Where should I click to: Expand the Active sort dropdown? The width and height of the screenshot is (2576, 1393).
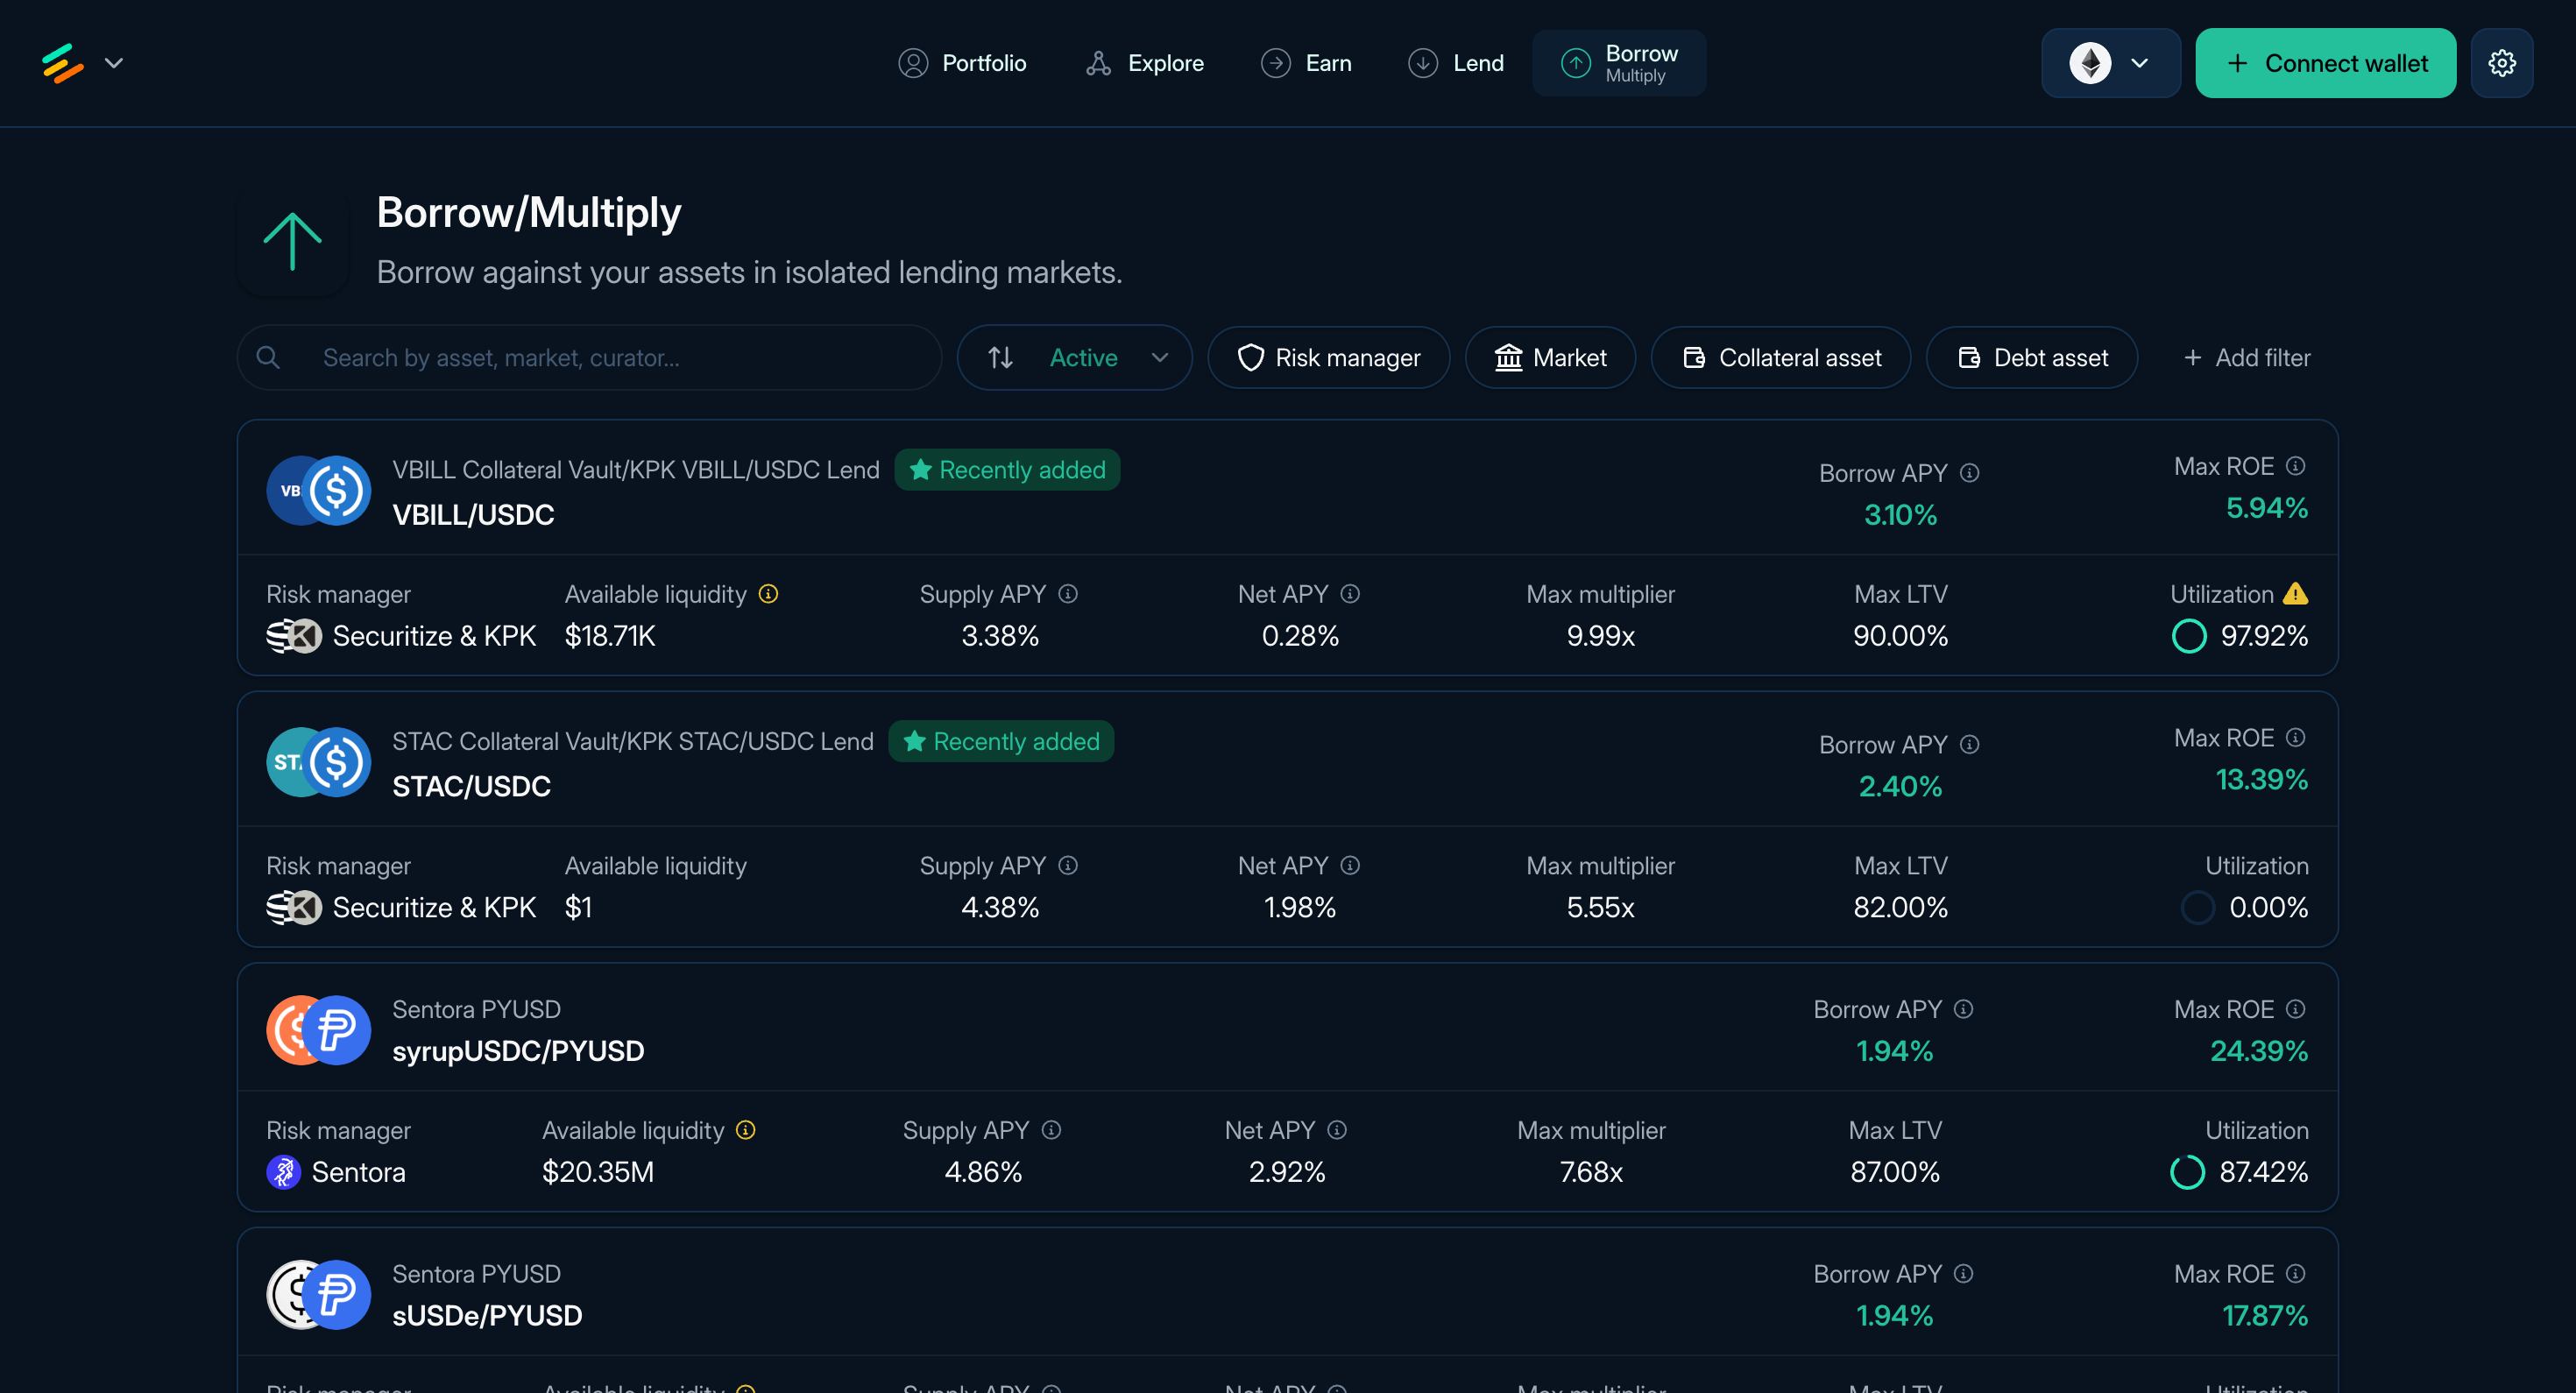1075,357
